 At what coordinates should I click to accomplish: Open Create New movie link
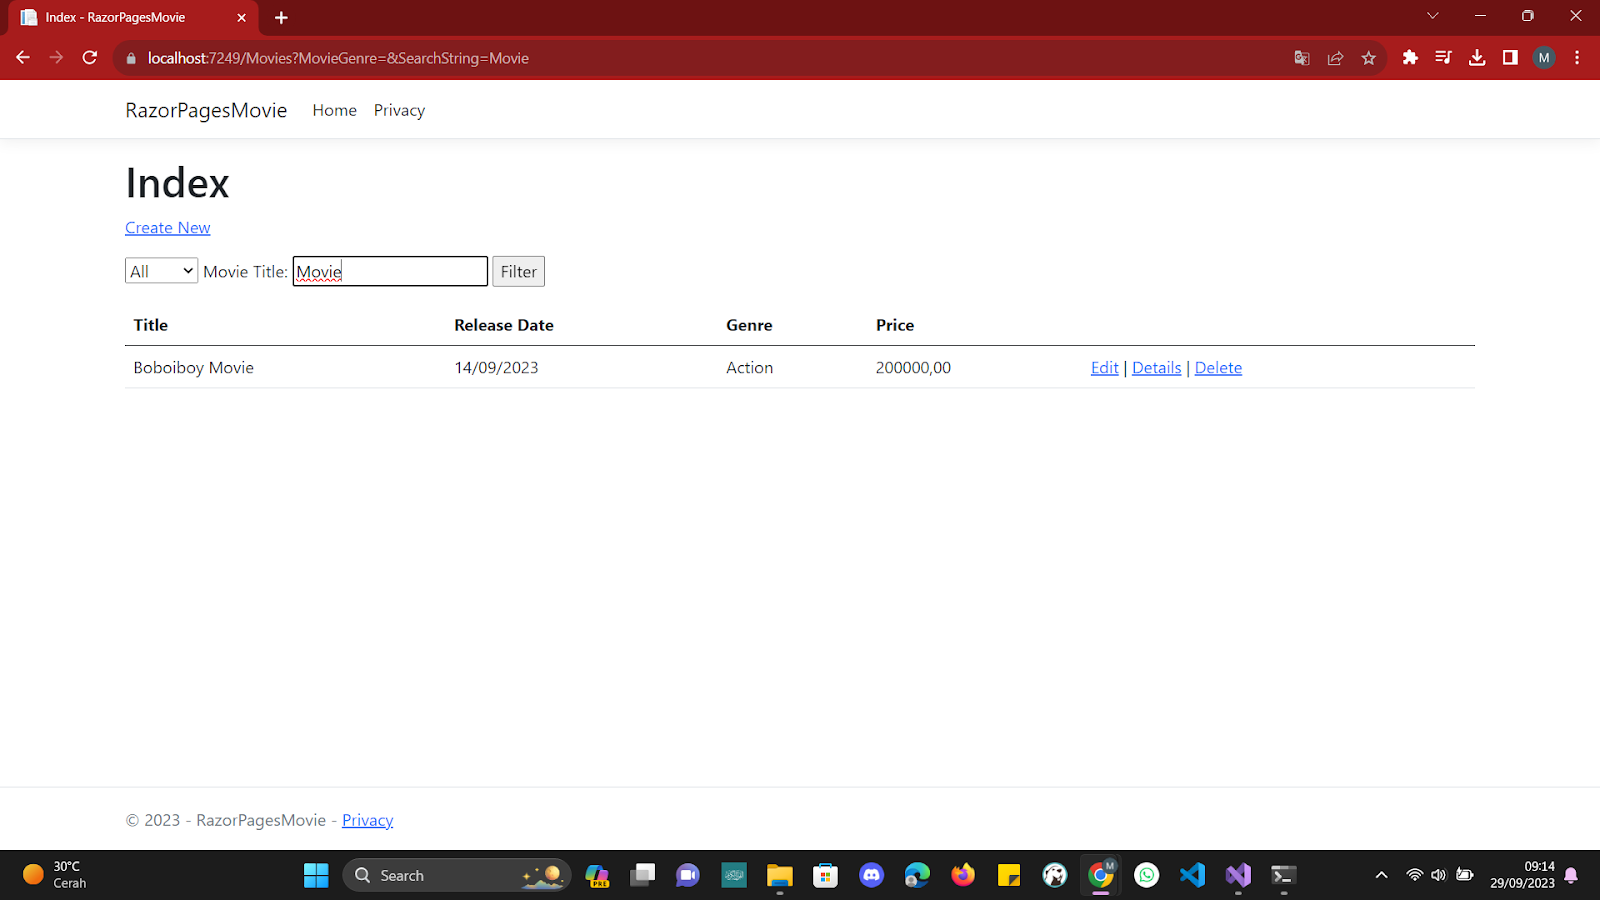(x=167, y=228)
